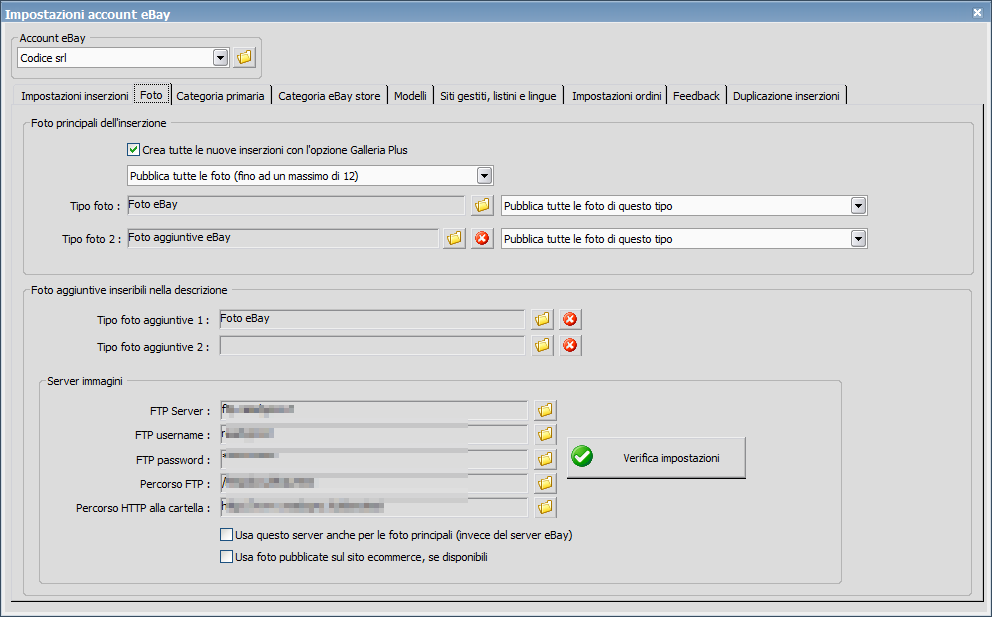Enable Usa questo server anche per foto principali
The image size is (992, 617).
pos(226,535)
